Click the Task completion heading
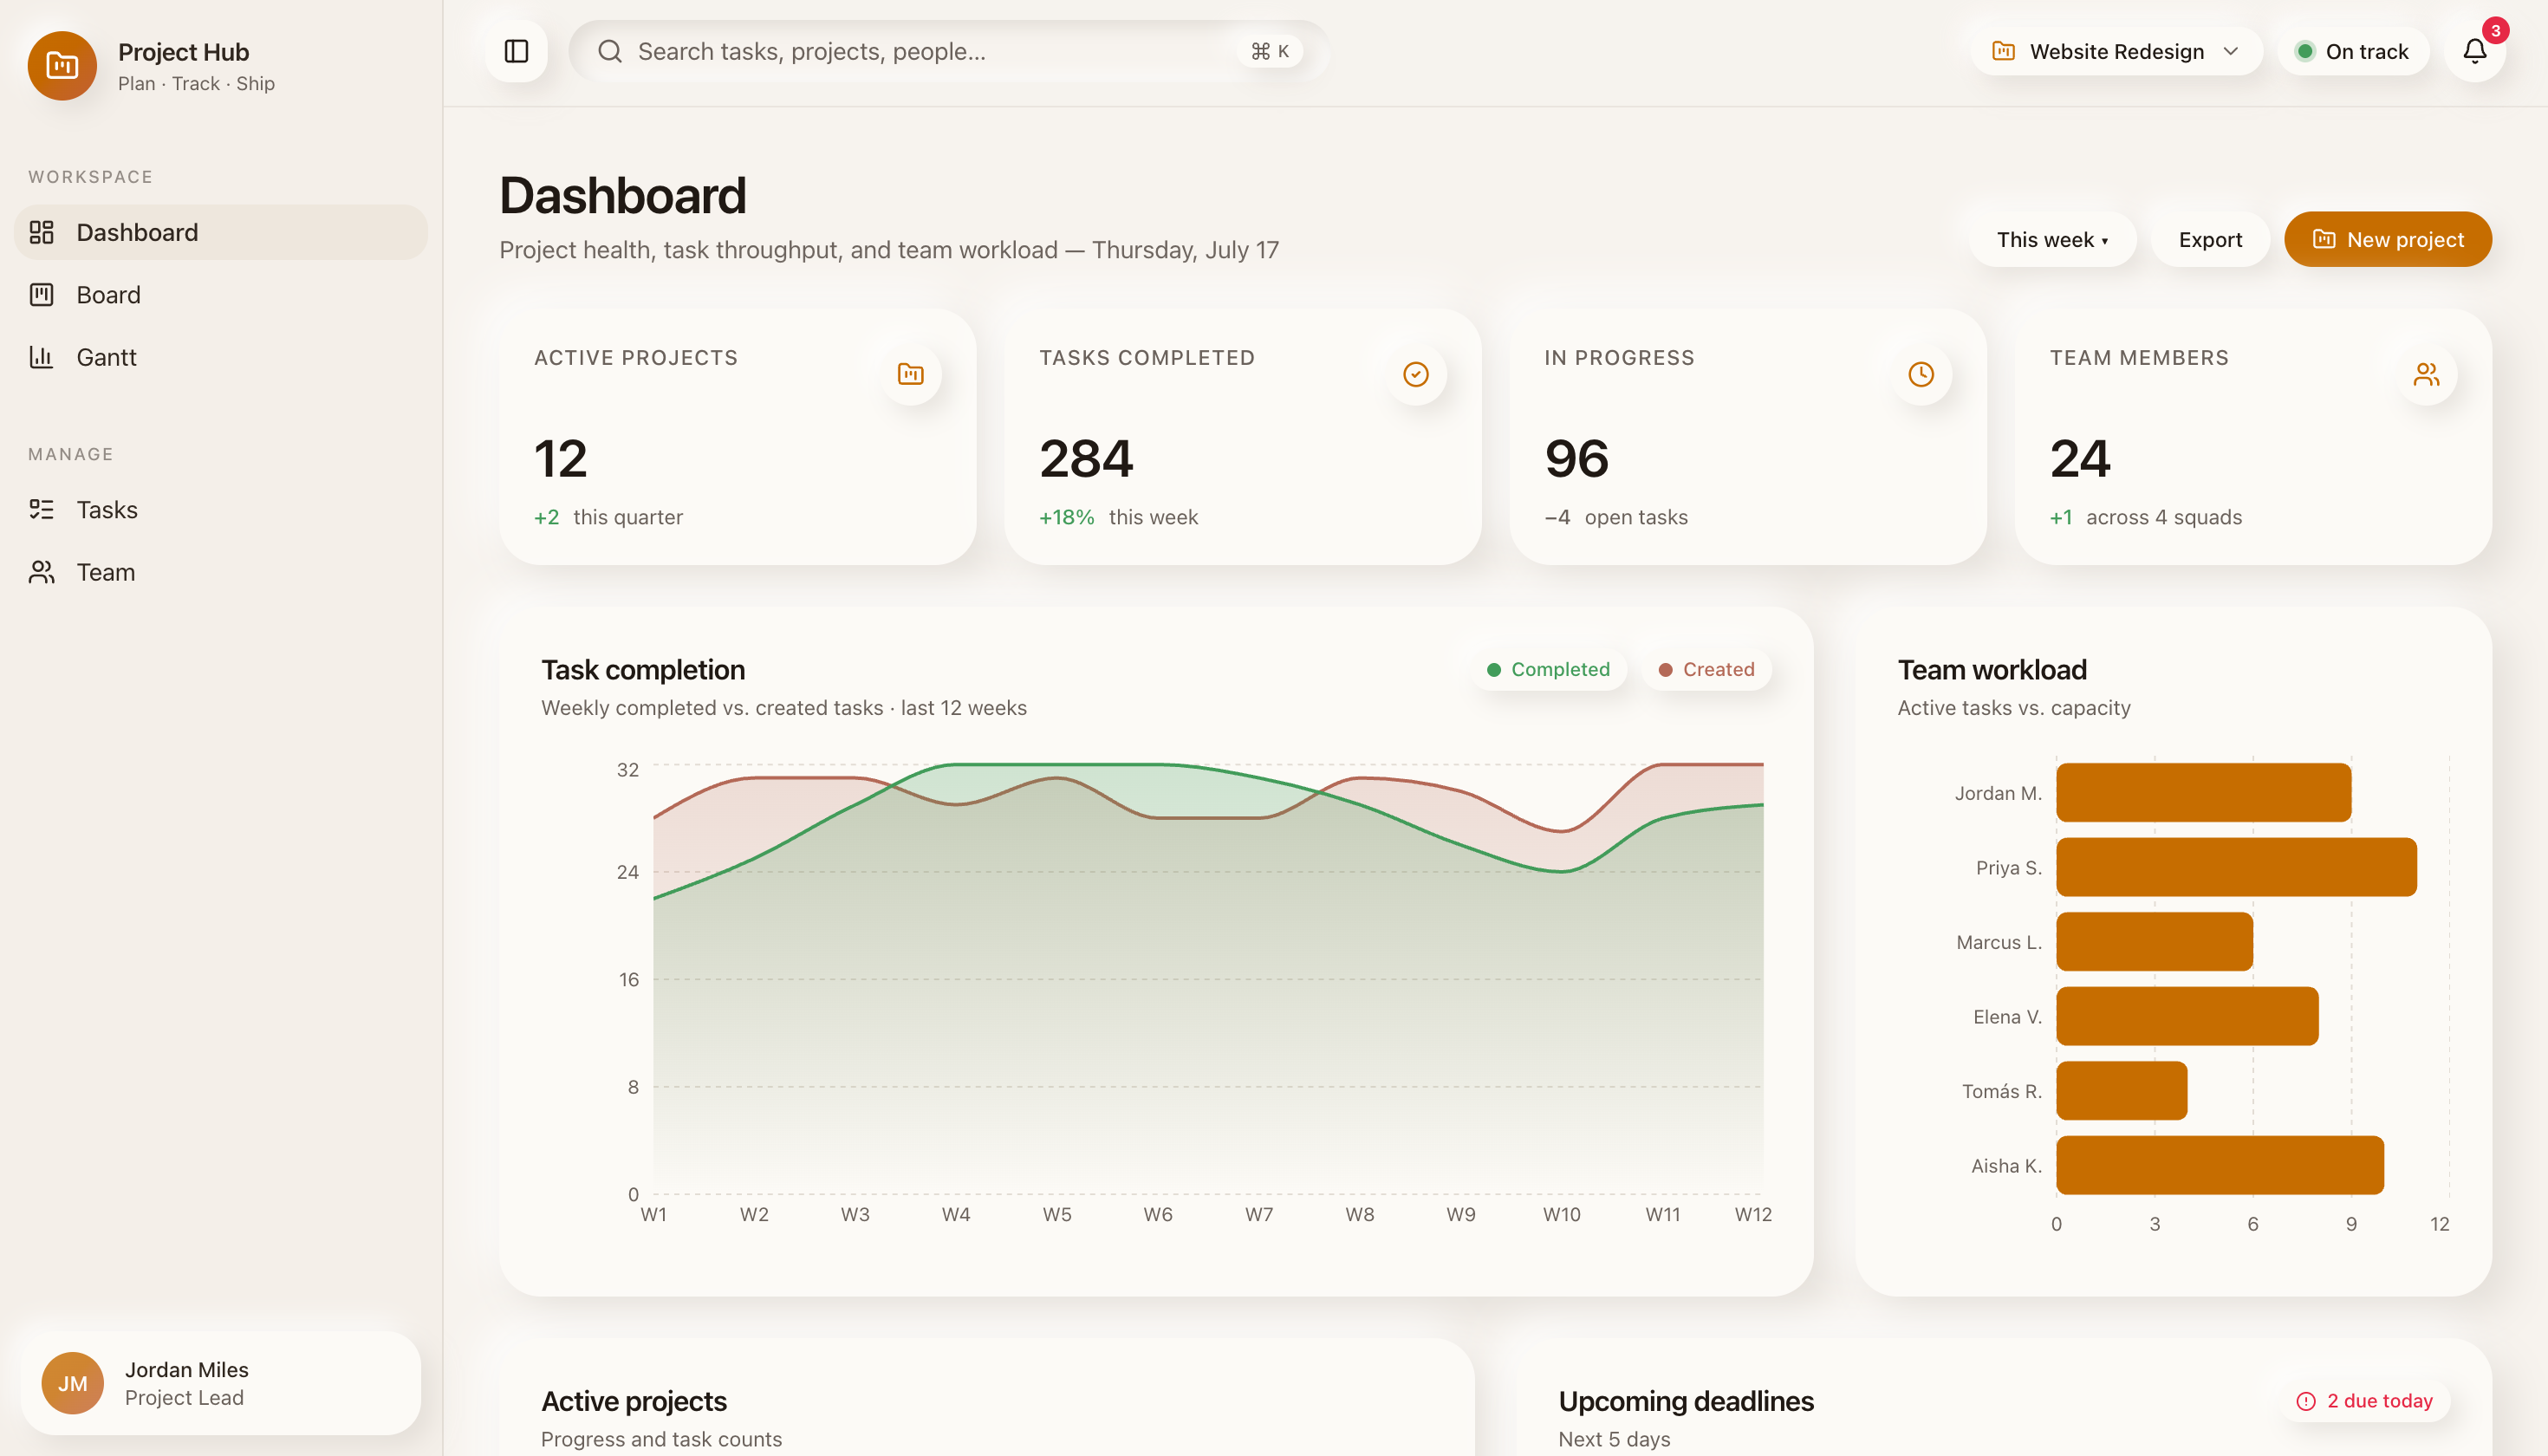 click(x=643, y=669)
